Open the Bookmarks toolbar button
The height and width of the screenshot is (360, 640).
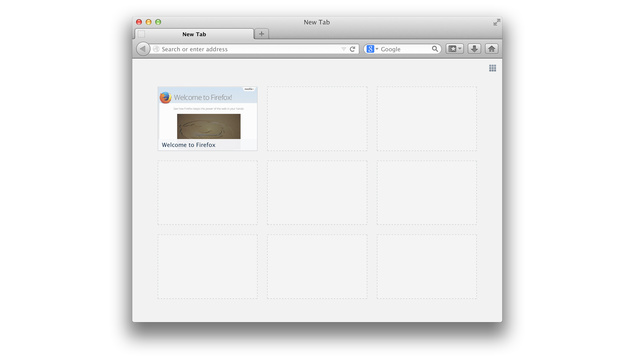[x=452, y=49]
